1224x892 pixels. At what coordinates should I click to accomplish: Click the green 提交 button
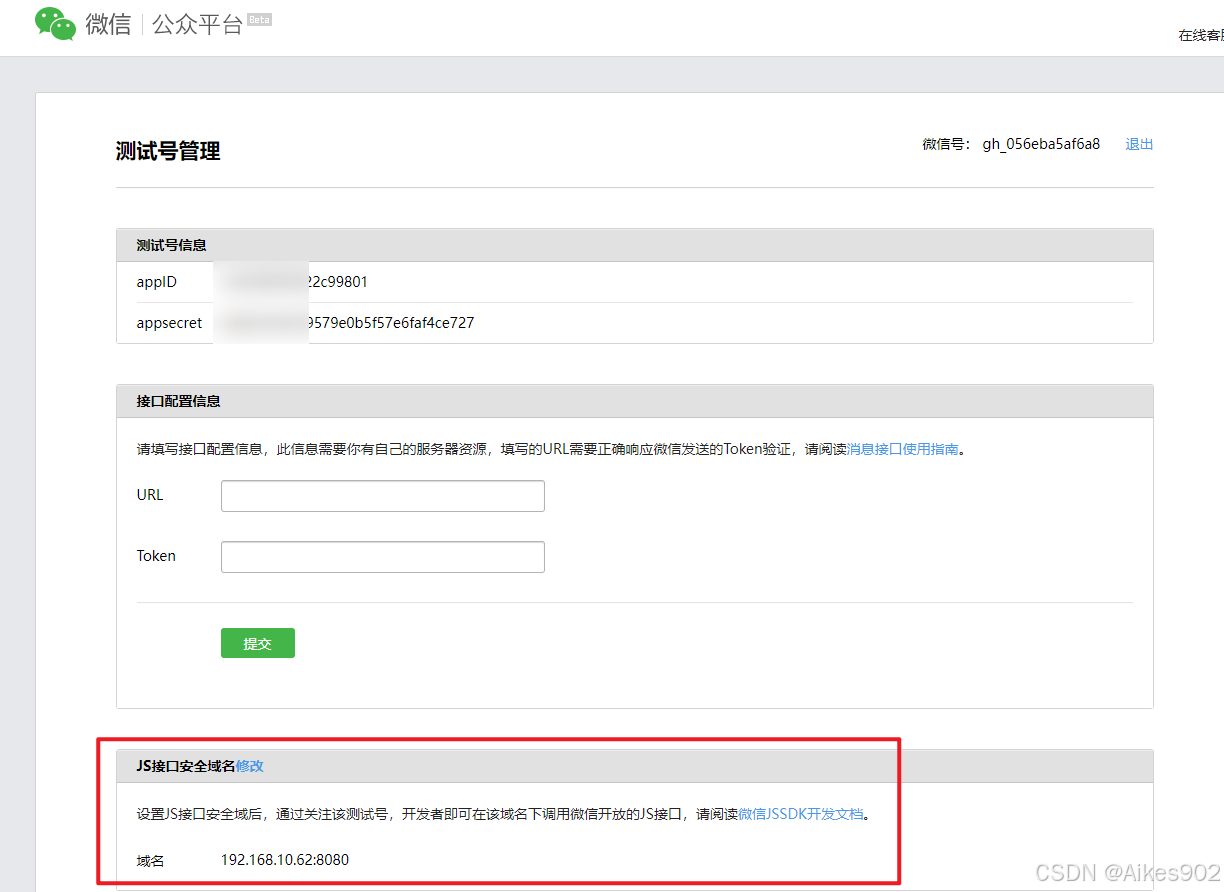point(258,643)
